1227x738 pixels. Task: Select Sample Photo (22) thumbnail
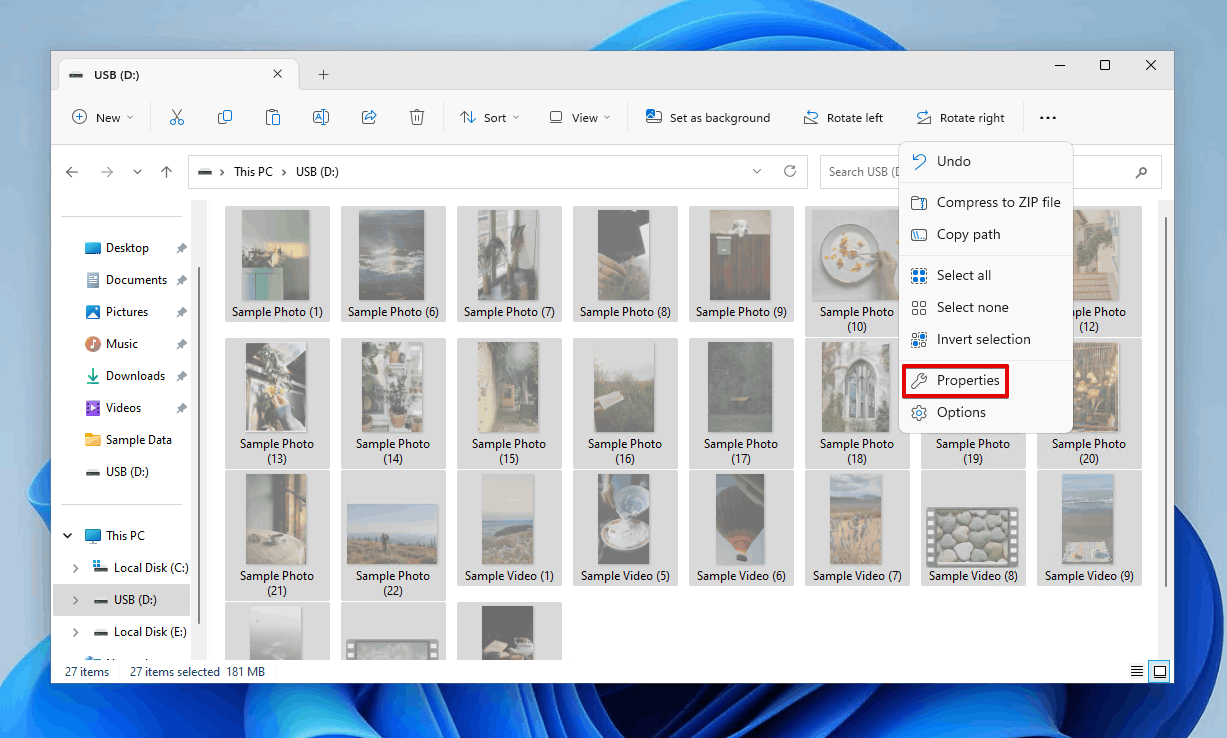tap(393, 535)
